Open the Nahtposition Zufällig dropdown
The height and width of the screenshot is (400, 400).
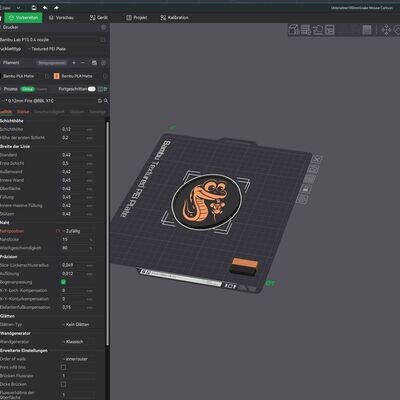[x=79, y=231]
